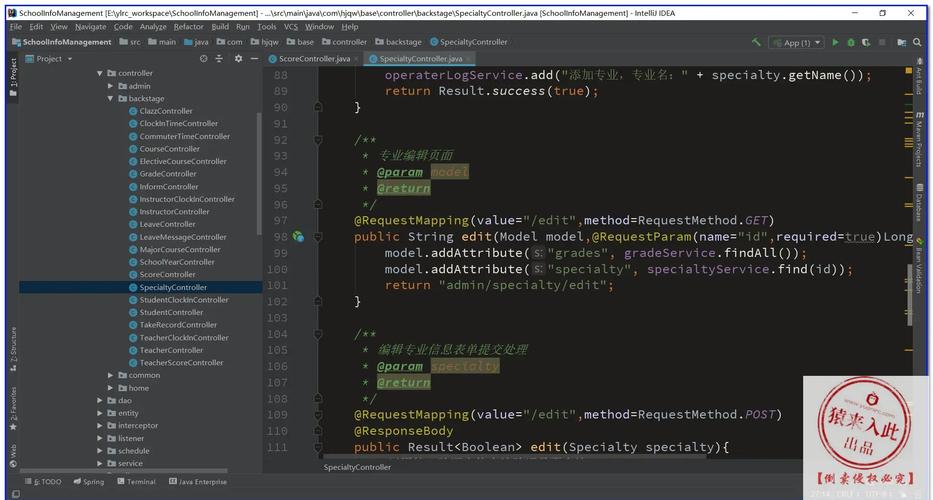
Task: Open the Web tool window on left strip
Action: pos(14,455)
